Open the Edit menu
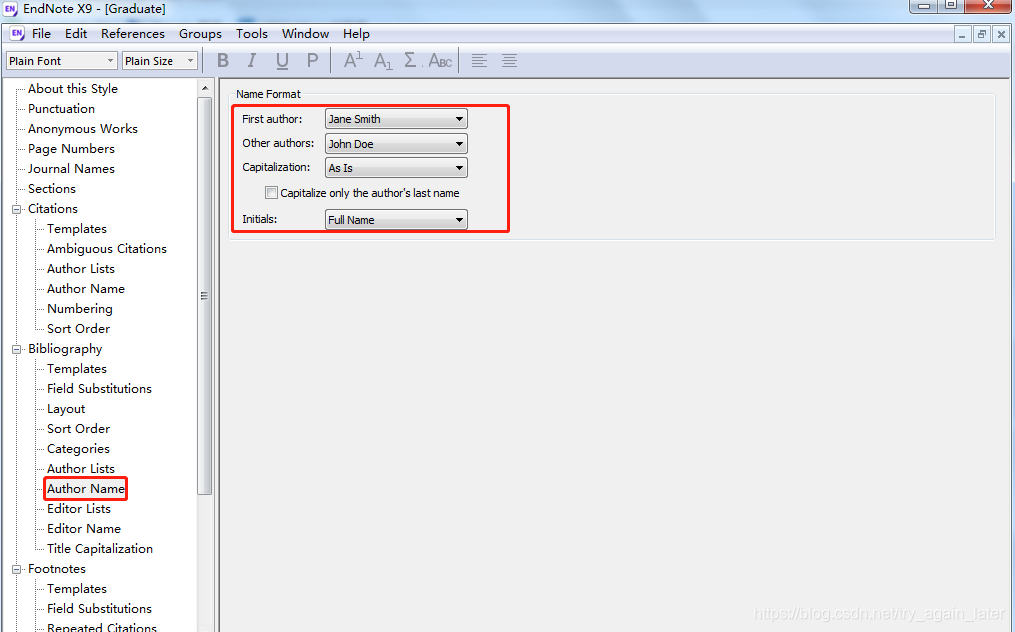This screenshot has height=632, width=1015. pyautogui.click(x=76, y=34)
